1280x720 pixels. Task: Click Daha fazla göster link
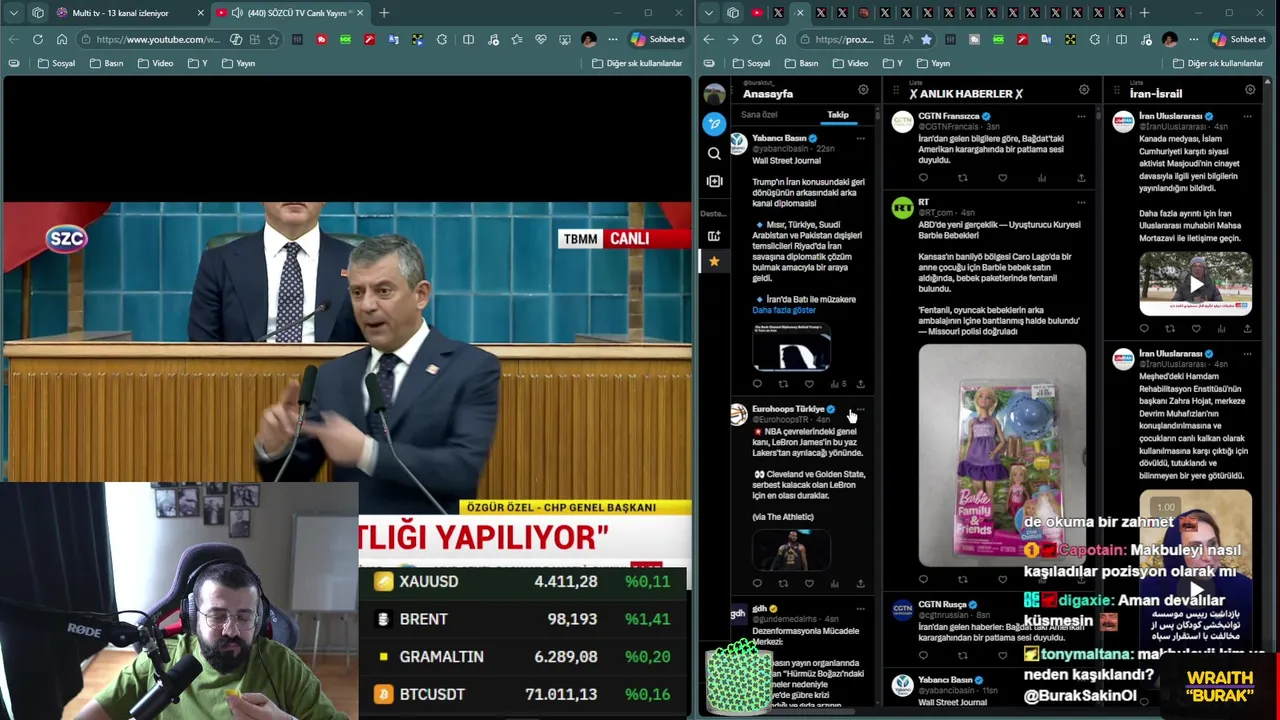pos(784,310)
